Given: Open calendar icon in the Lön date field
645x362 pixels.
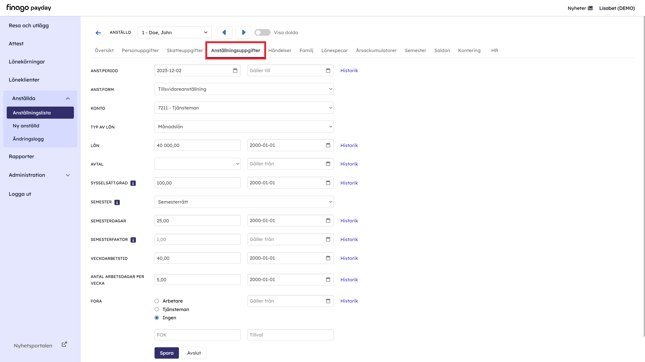Looking at the screenshot, I should click(x=328, y=145).
